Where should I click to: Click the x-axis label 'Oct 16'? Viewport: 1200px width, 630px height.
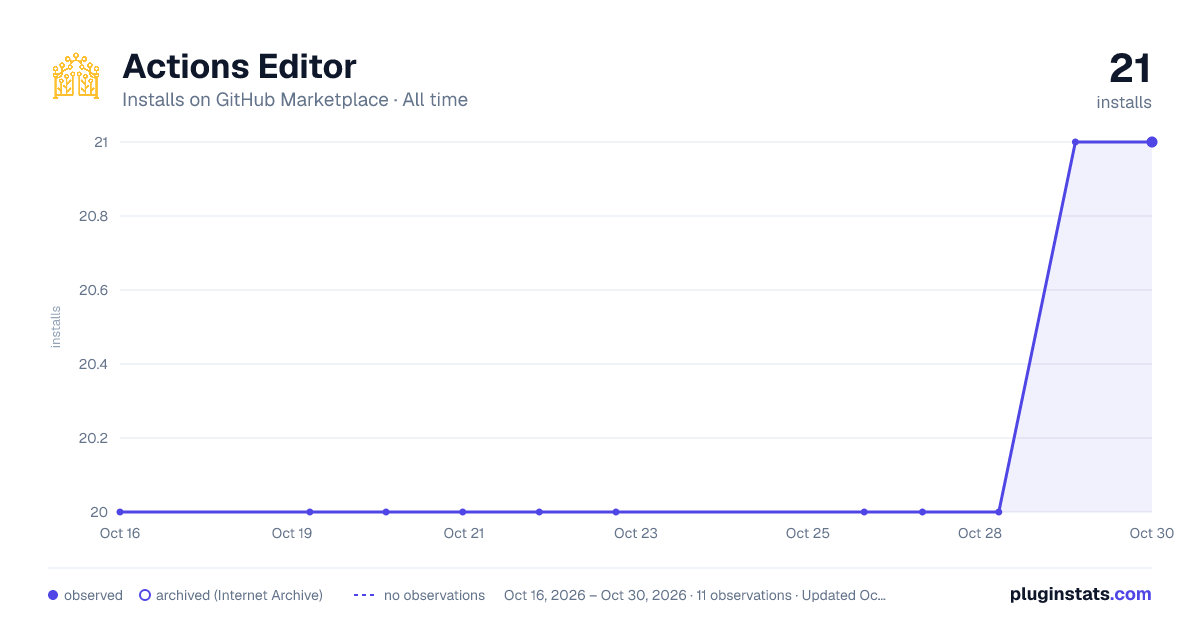tap(120, 533)
